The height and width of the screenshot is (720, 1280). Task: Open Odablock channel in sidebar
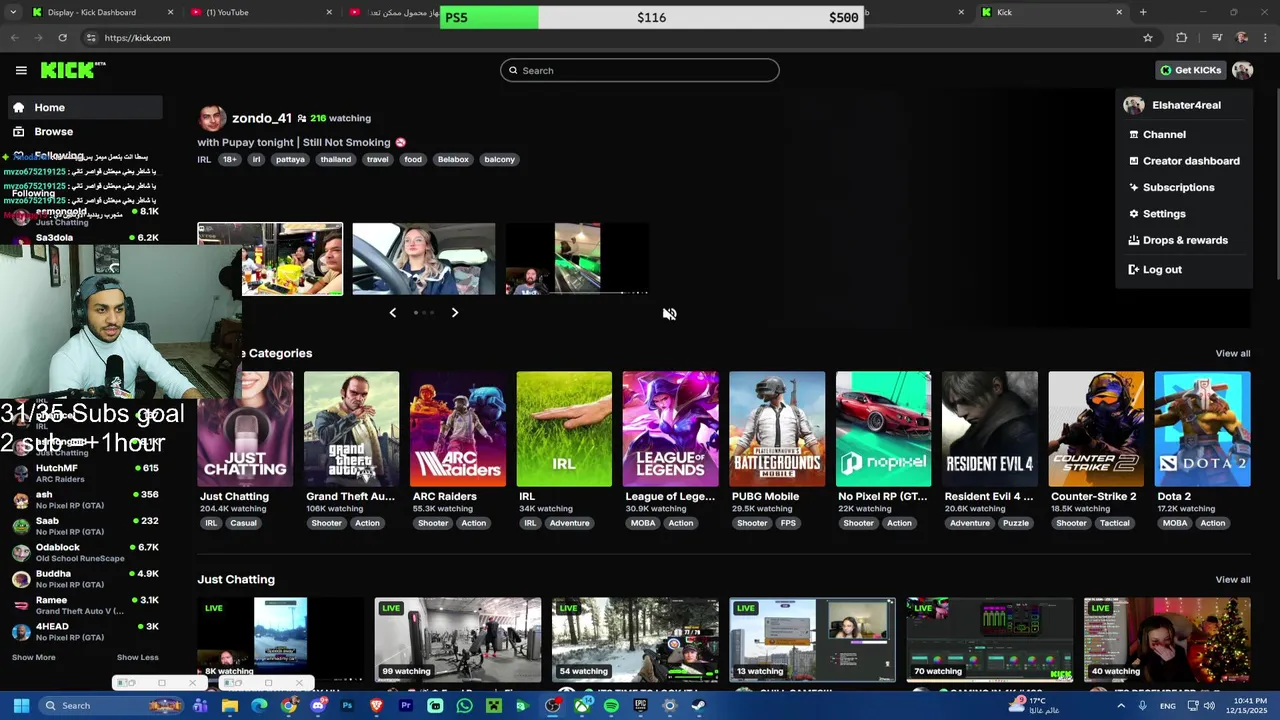tap(85, 552)
